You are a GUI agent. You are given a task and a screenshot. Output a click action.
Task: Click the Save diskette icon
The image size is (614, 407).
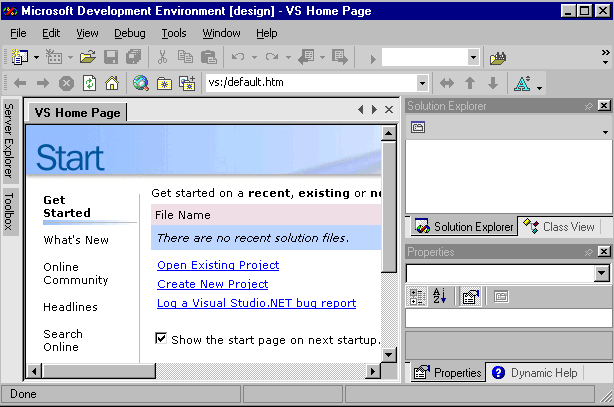click(x=111, y=58)
